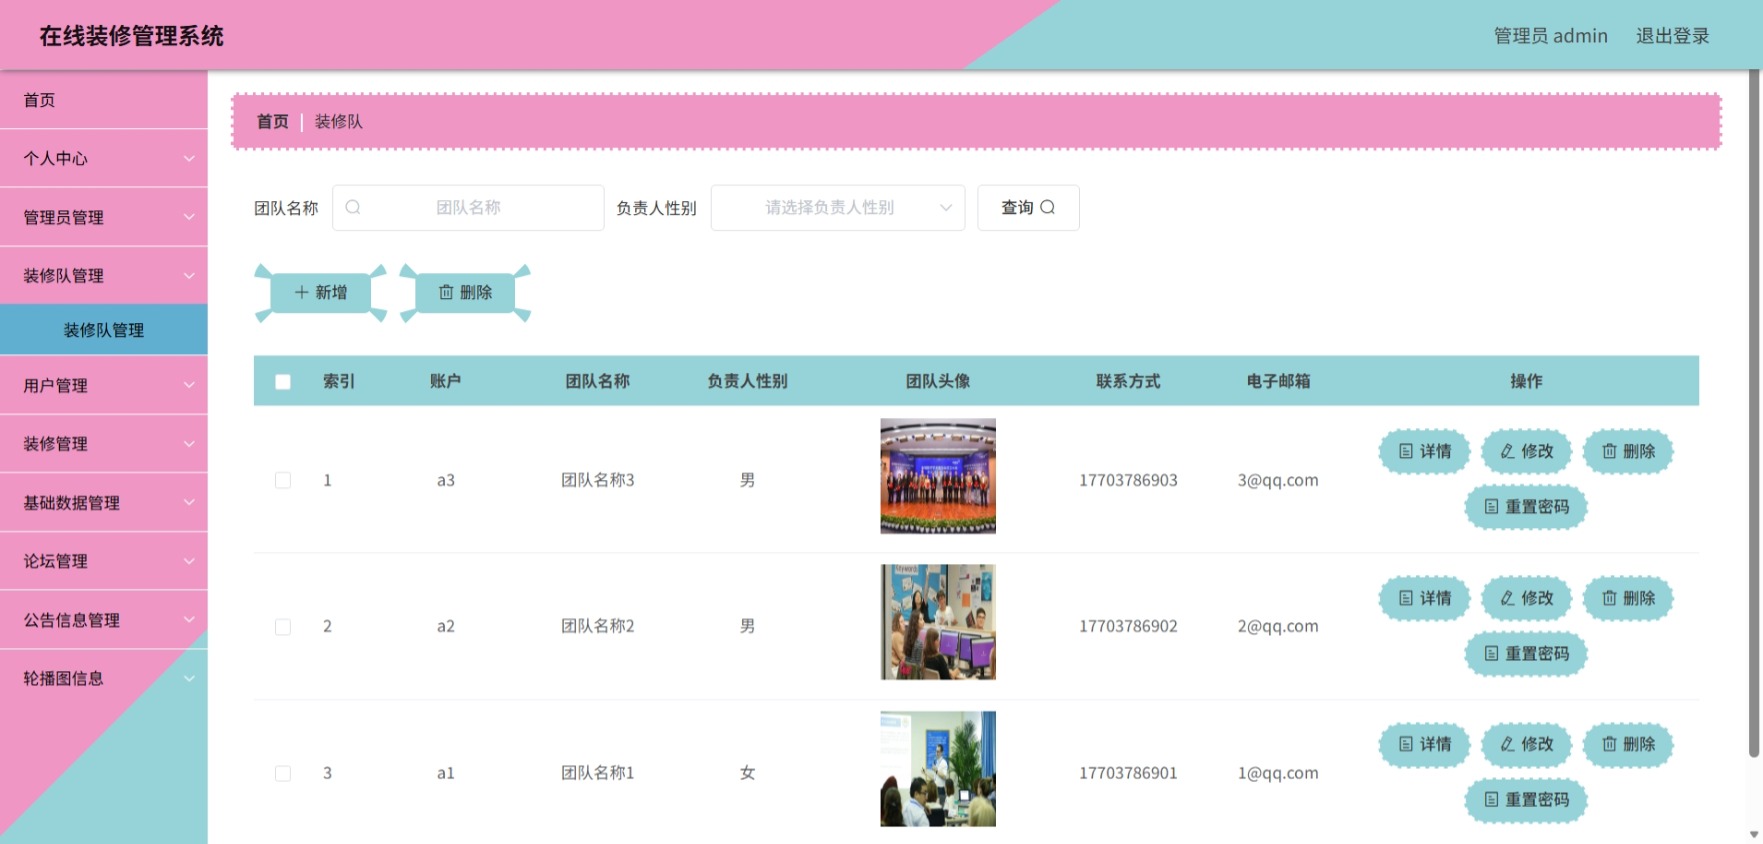
Task: Click 首页 in the breadcrumb bar
Action: coord(272,121)
